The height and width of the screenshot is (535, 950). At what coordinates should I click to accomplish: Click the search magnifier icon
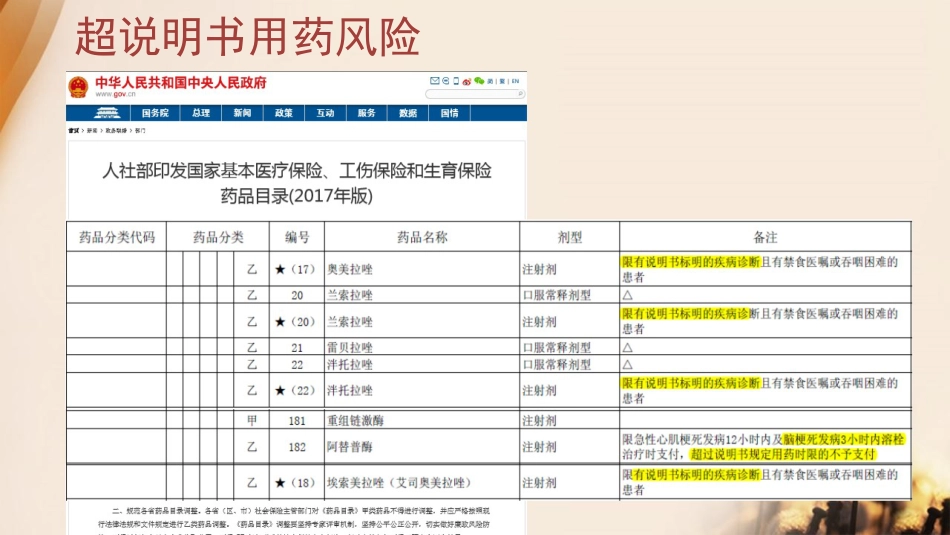click(x=520, y=93)
